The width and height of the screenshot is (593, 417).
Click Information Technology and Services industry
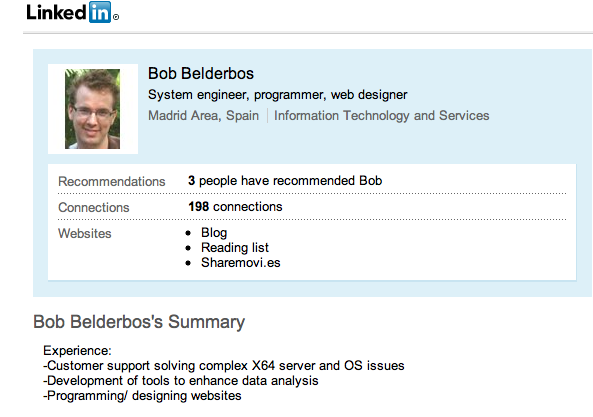click(382, 116)
